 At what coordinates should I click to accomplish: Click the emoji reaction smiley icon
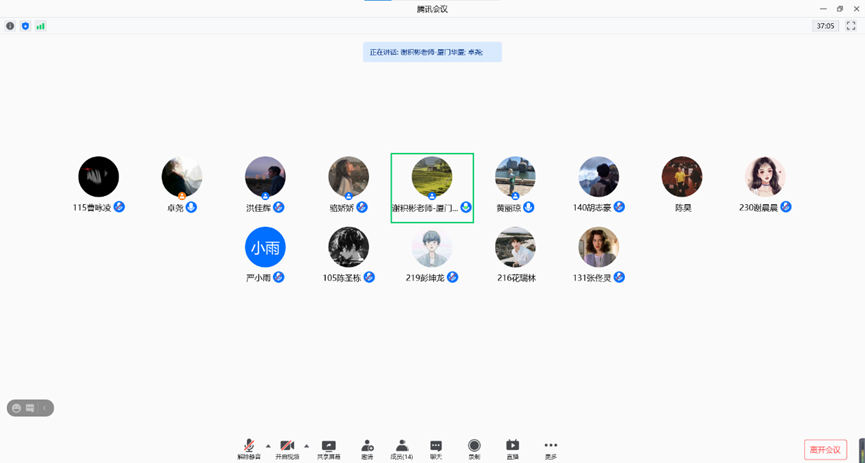coord(17,408)
